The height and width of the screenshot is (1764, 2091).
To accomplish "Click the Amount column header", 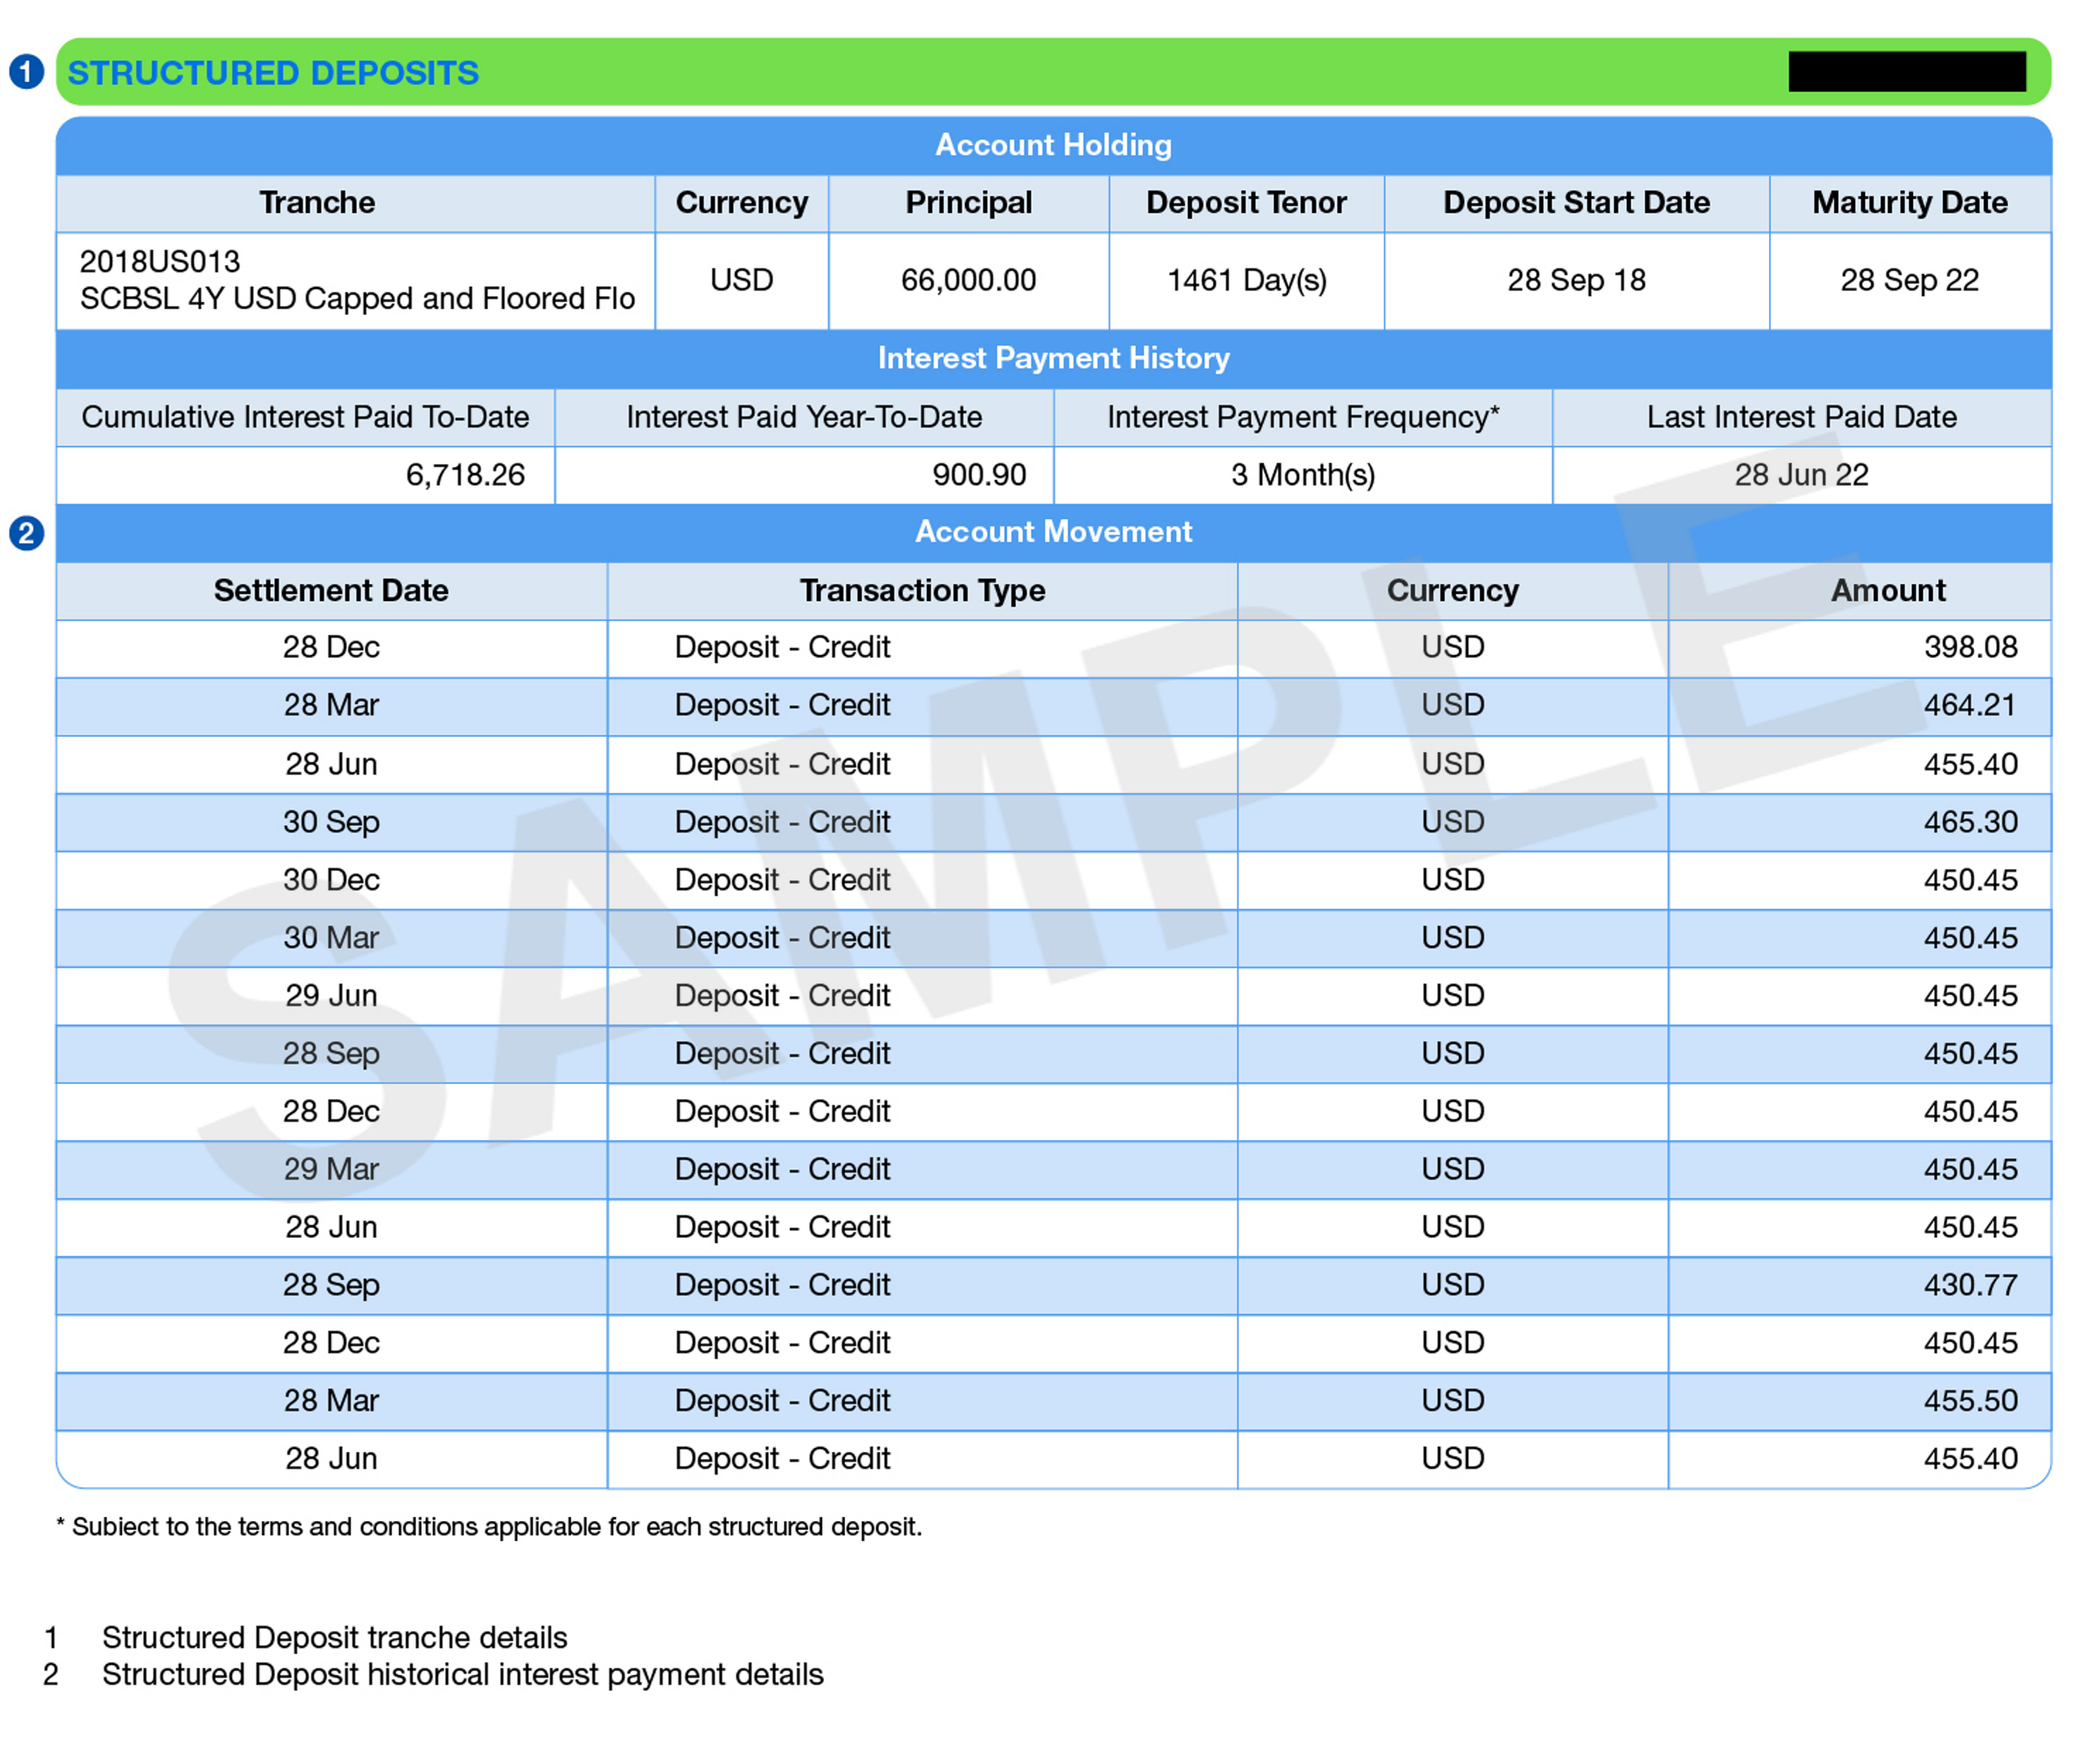I will 1888,591.
